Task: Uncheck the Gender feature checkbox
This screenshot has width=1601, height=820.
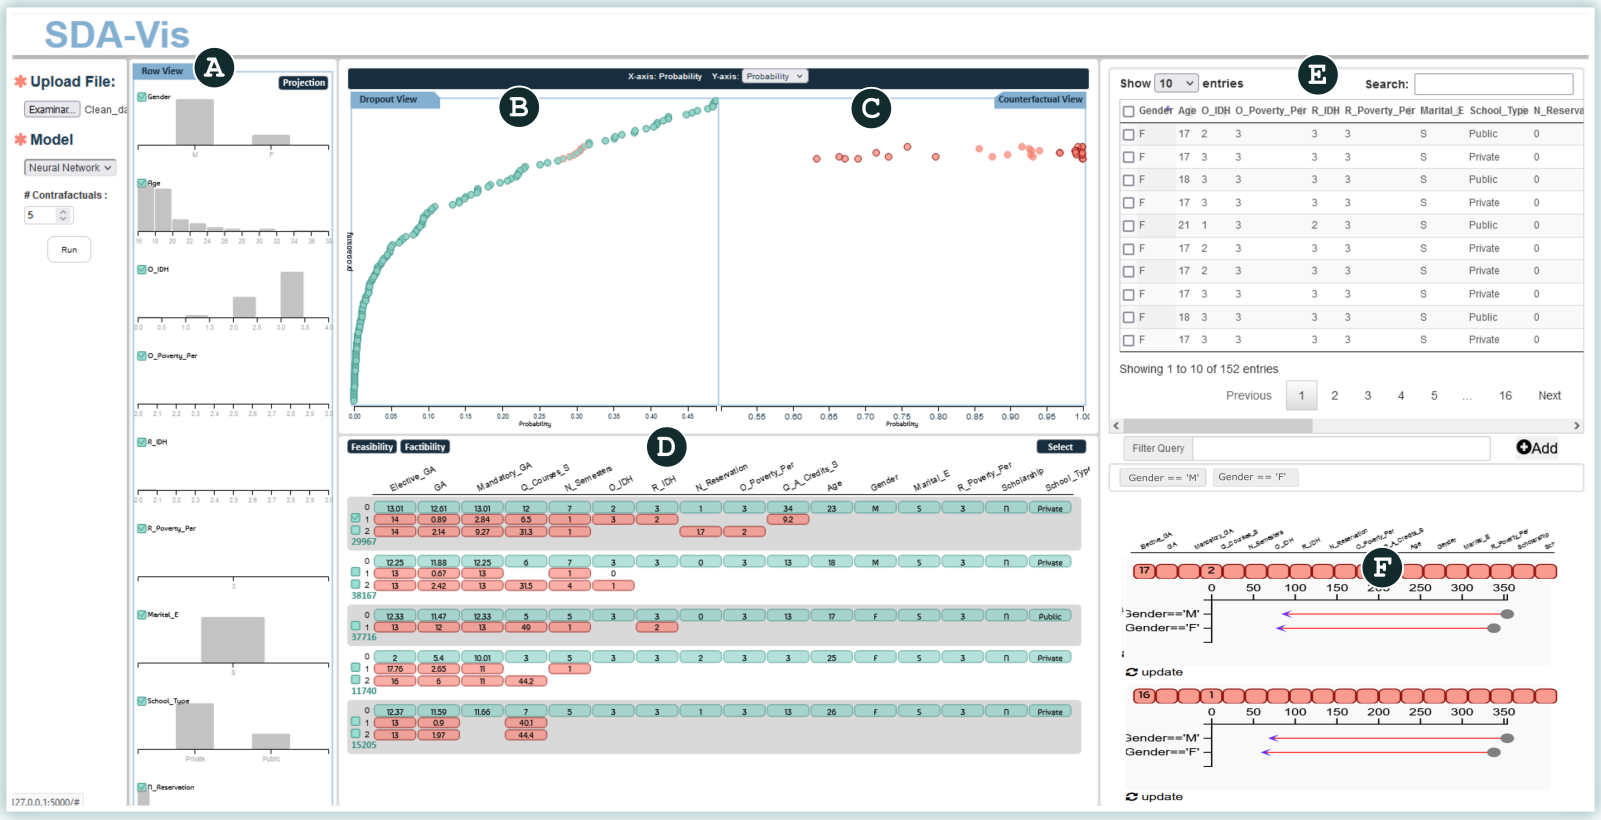Action: coord(142,97)
